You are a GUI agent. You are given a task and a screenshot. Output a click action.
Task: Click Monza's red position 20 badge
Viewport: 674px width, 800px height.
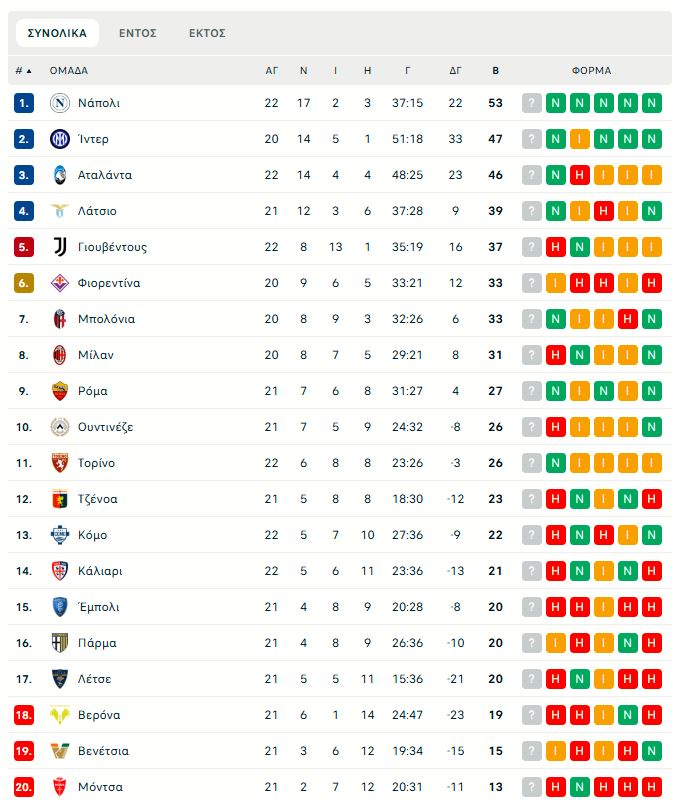[x=24, y=787]
